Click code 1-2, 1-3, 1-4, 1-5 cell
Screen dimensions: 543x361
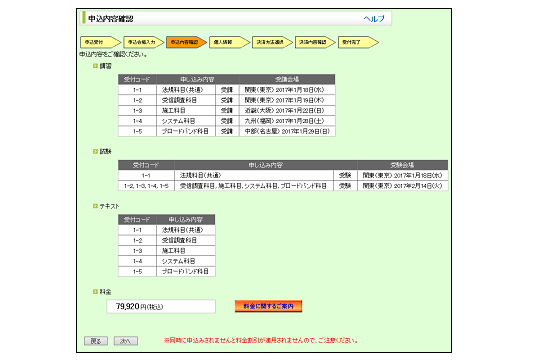(146, 186)
